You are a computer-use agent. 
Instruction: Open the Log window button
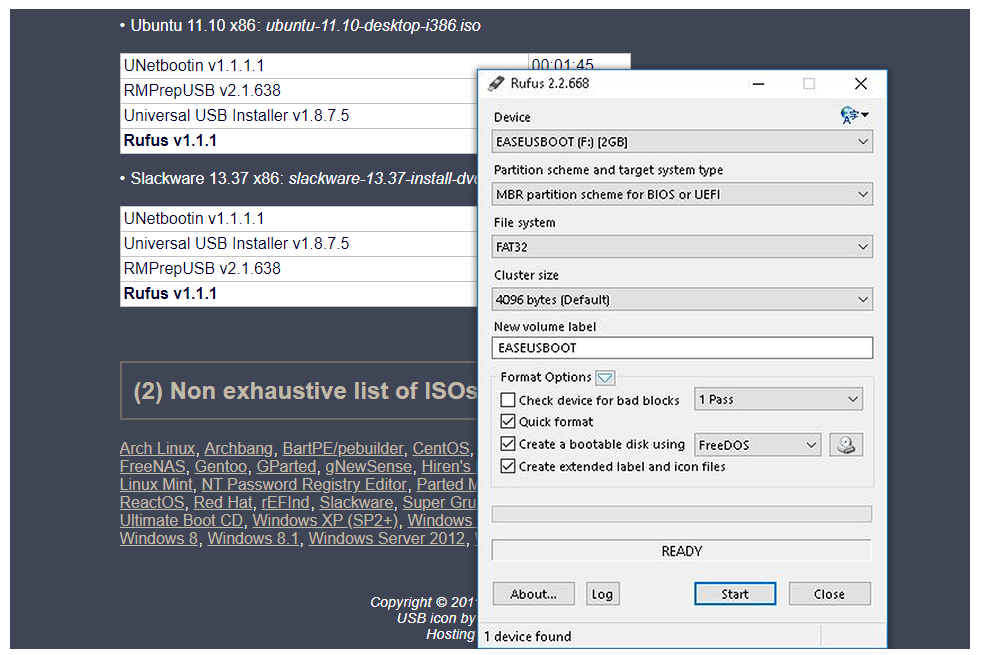click(602, 594)
